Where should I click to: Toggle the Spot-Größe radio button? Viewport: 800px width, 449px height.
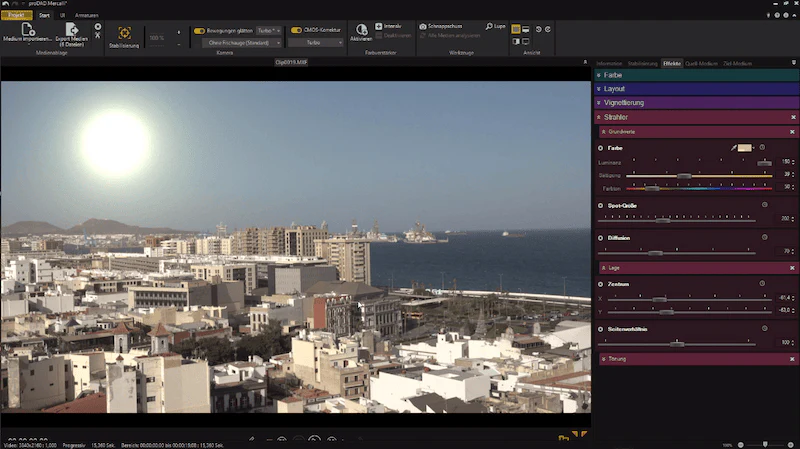(x=601, y=206)
